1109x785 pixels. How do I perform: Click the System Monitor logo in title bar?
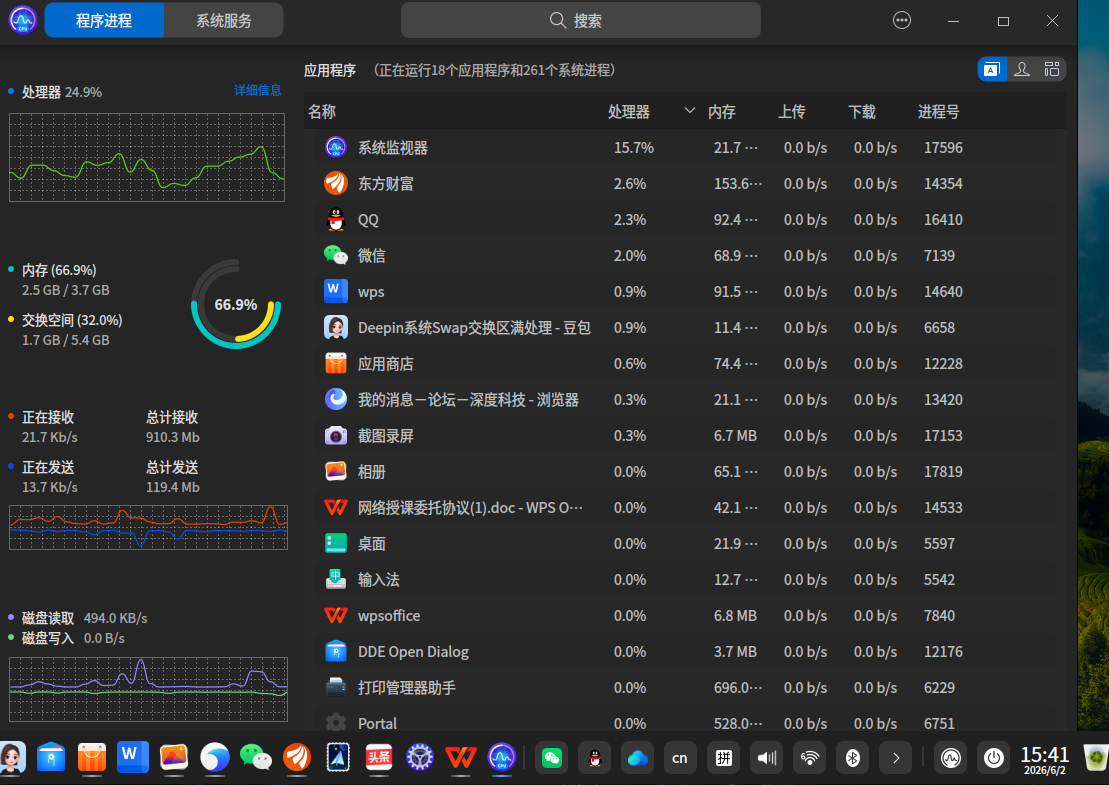(23, 21)
